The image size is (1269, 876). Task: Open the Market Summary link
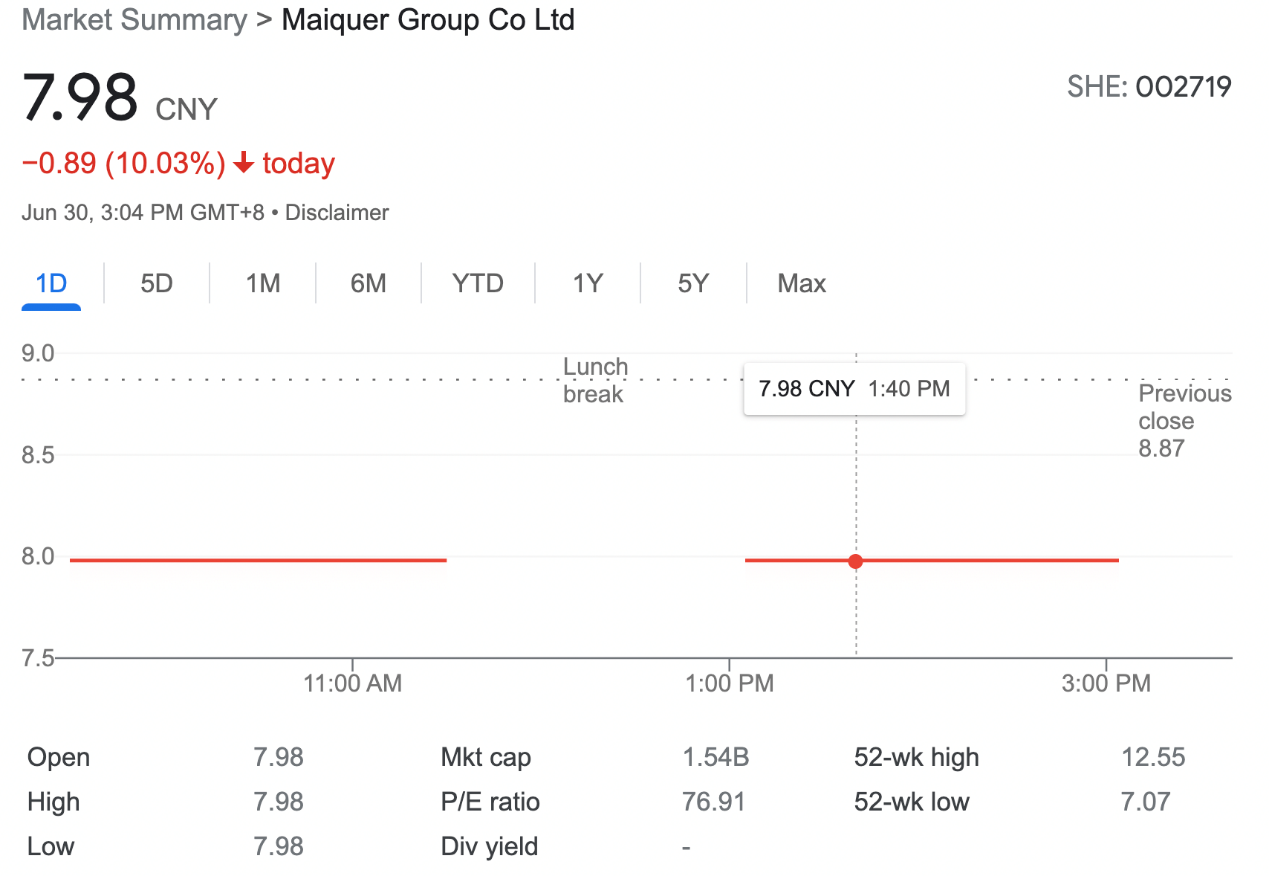134,20
